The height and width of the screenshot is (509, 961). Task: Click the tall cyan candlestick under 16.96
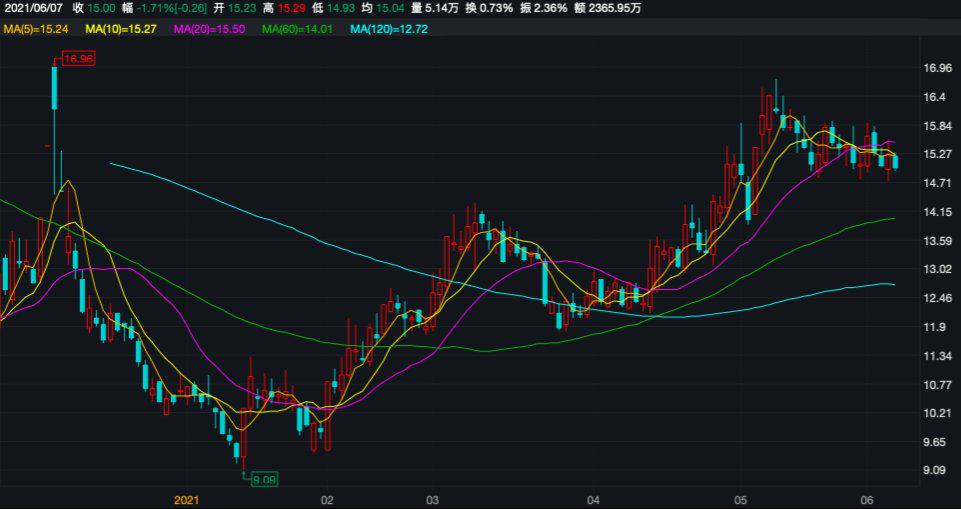tap(55, 88)
